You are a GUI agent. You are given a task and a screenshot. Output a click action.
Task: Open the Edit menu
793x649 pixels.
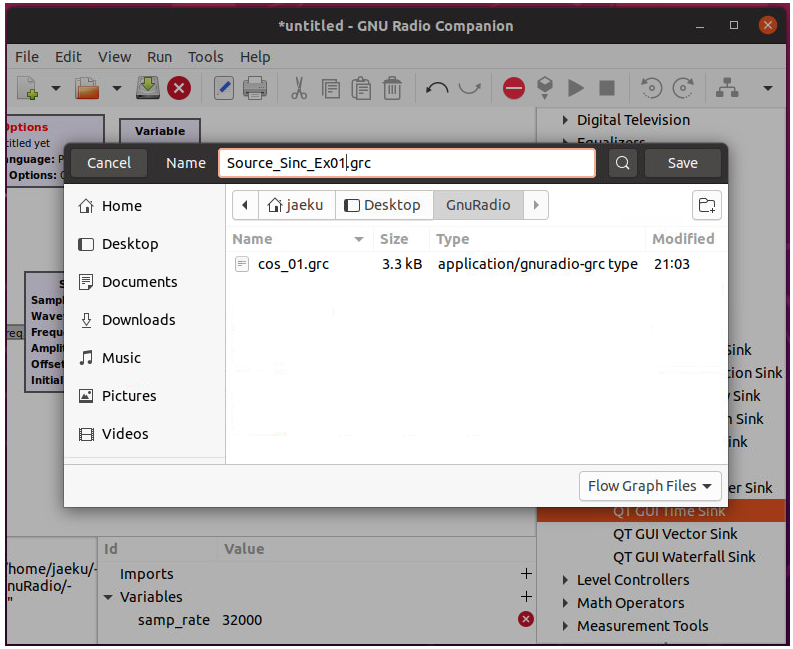[x=68, y=57]
